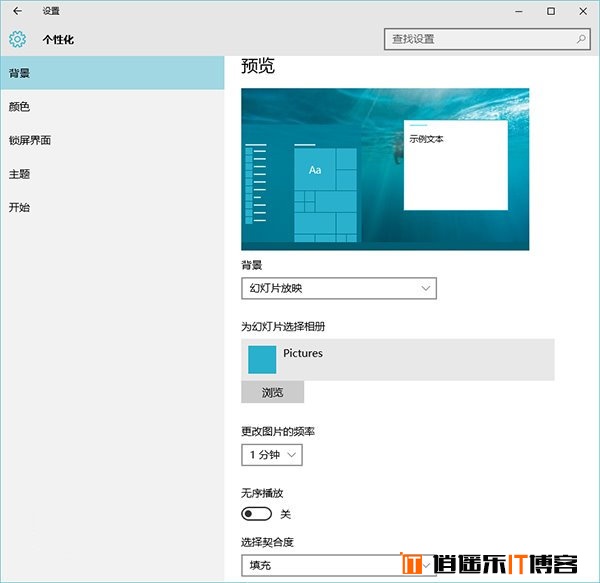Screen dimensions: 600x583
Task: Open the 1 分钟 frequency dropdown
Action: coord(272,455)
